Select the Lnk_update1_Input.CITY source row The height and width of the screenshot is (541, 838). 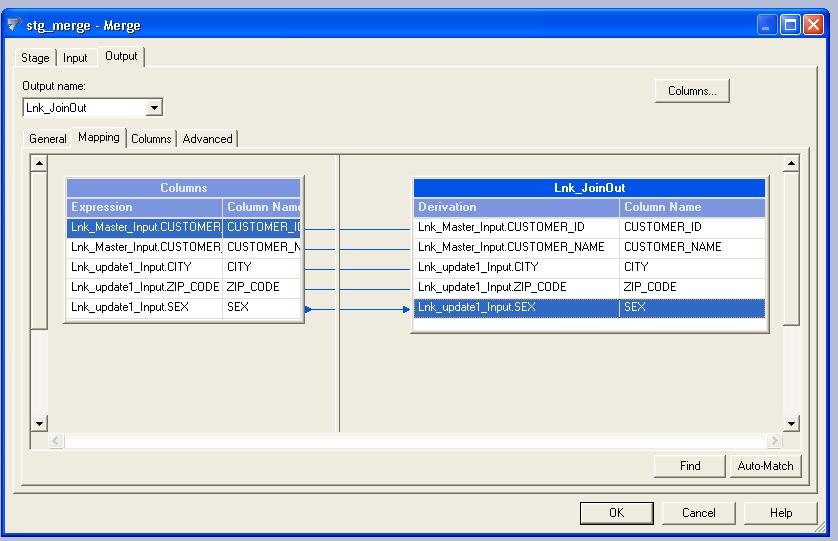[145, 267]
